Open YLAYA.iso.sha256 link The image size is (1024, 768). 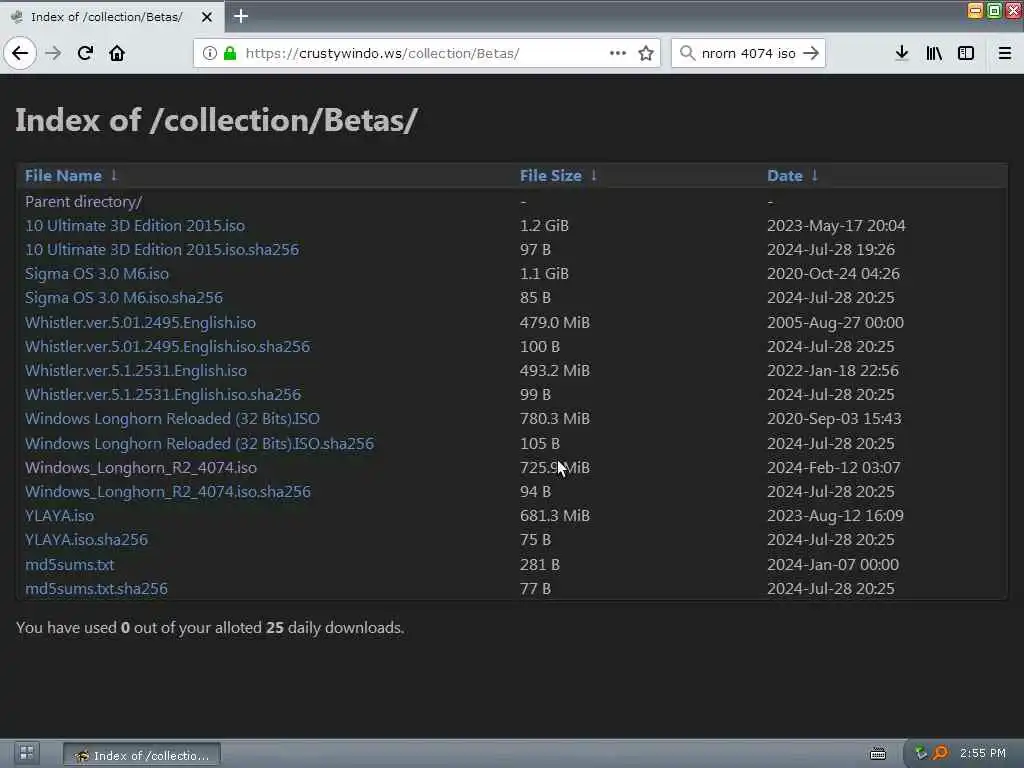tap(86, 540)
